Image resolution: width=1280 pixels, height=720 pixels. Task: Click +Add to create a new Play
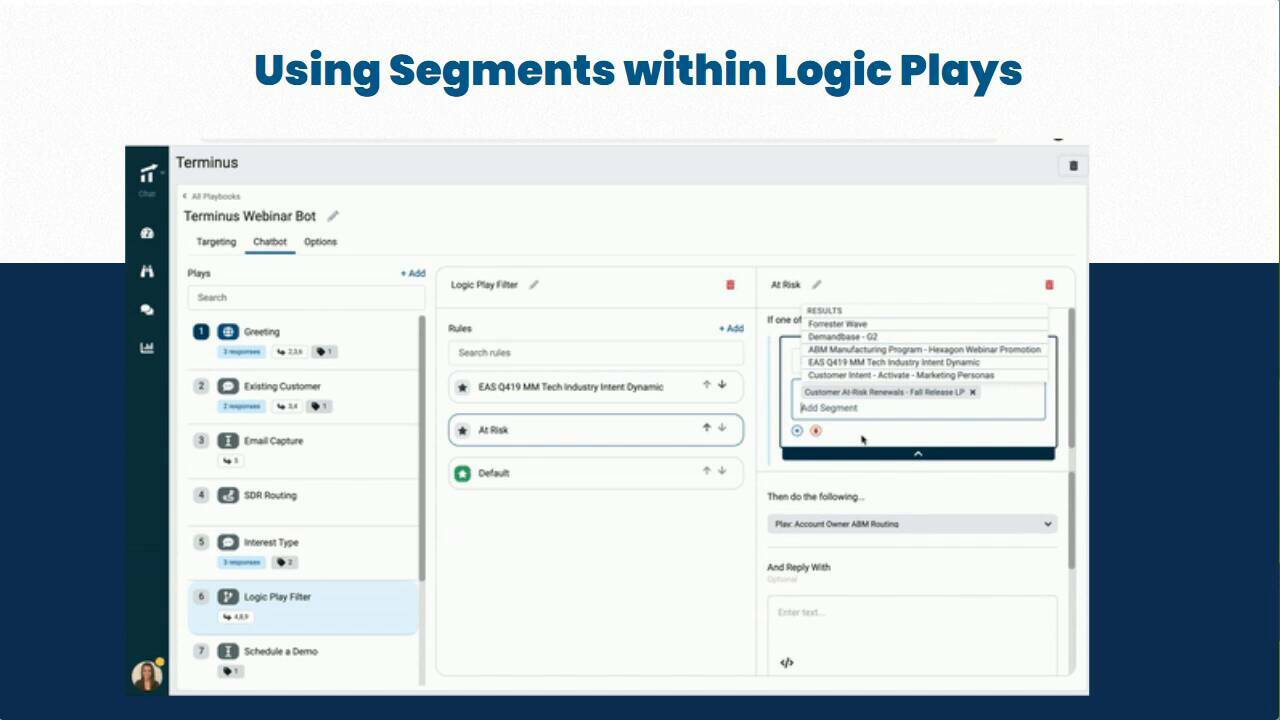coord(413,272)
